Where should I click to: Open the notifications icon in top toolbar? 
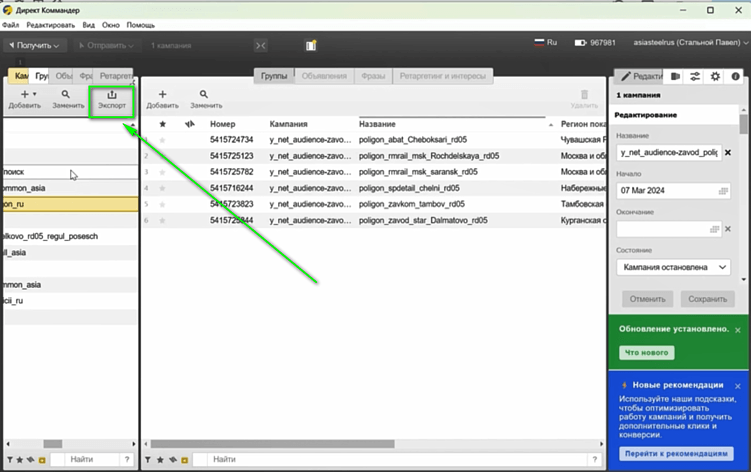click(311, 45)
